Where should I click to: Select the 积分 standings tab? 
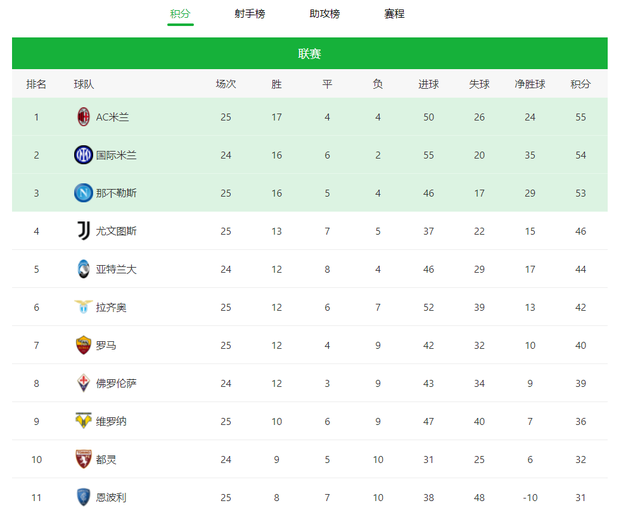(180, 14)
